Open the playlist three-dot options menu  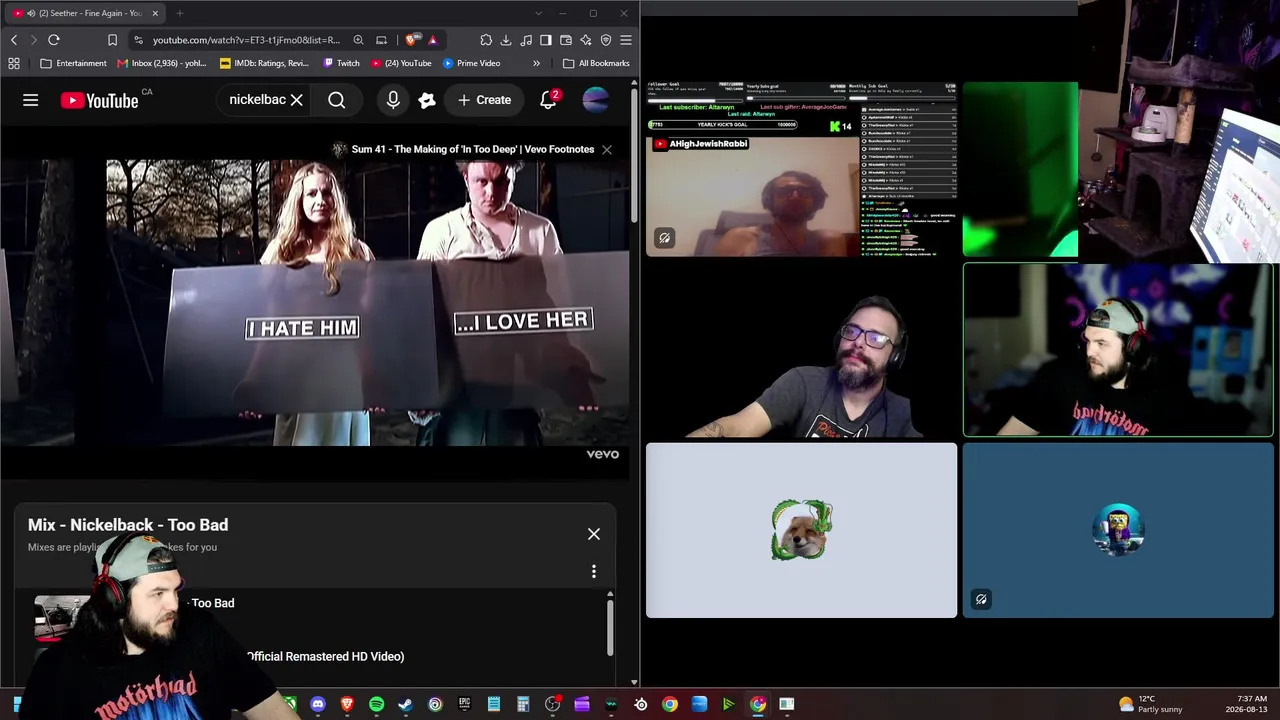point(594,572)
